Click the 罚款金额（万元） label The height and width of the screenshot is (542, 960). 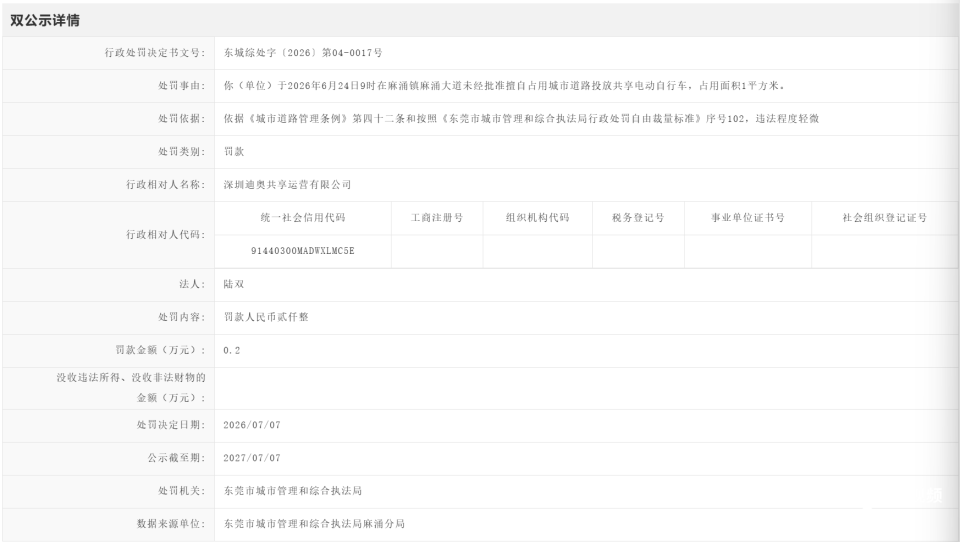(160, 350)
